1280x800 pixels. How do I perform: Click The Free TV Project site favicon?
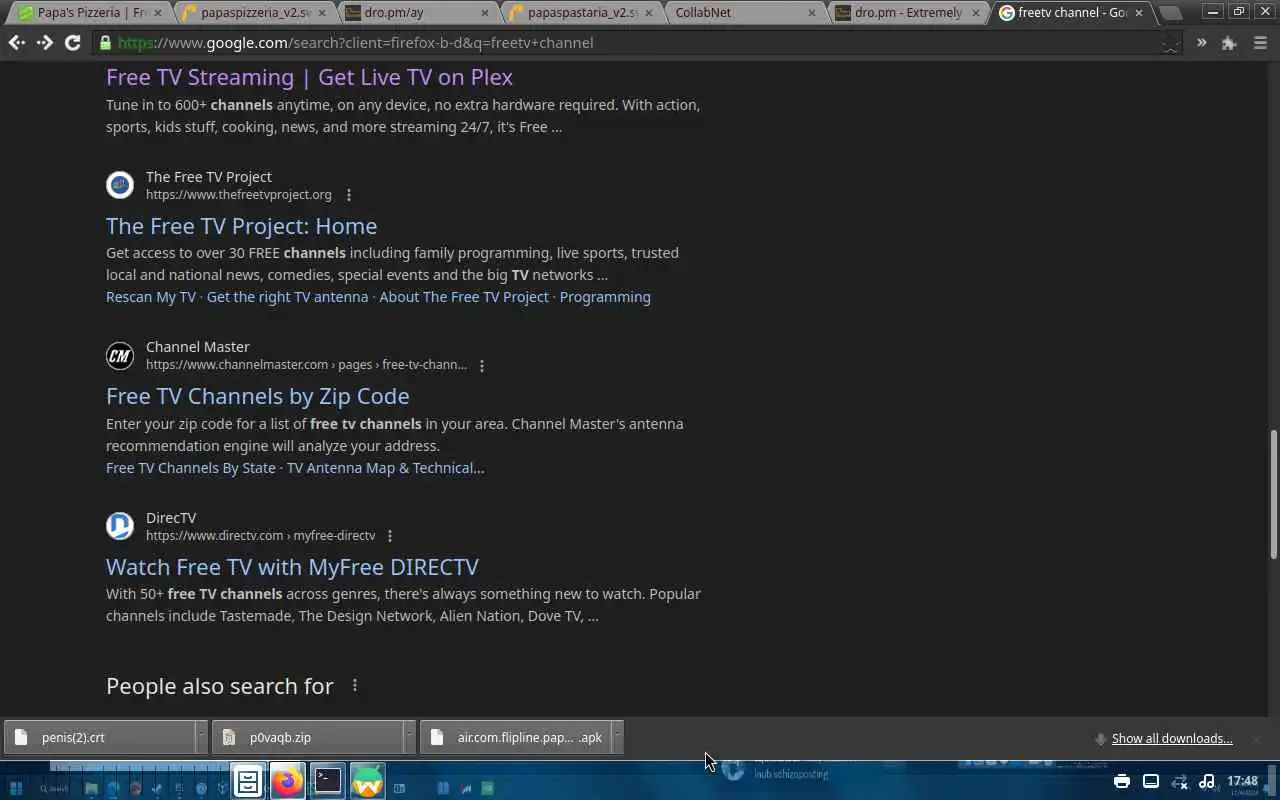[x=120, y=185]
